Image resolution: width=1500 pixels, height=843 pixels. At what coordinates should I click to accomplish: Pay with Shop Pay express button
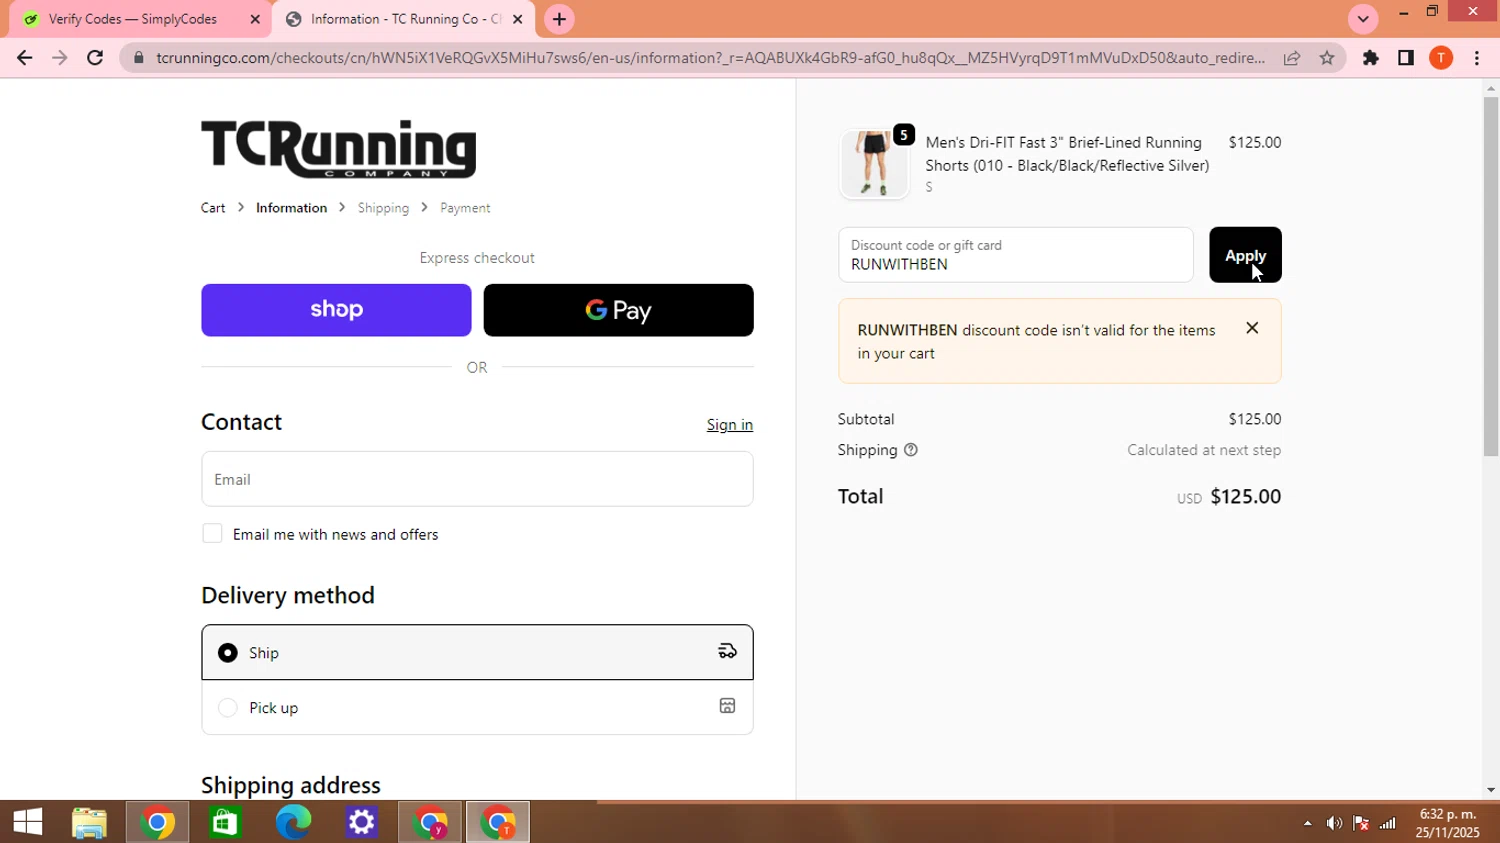(x=336, y=310)
